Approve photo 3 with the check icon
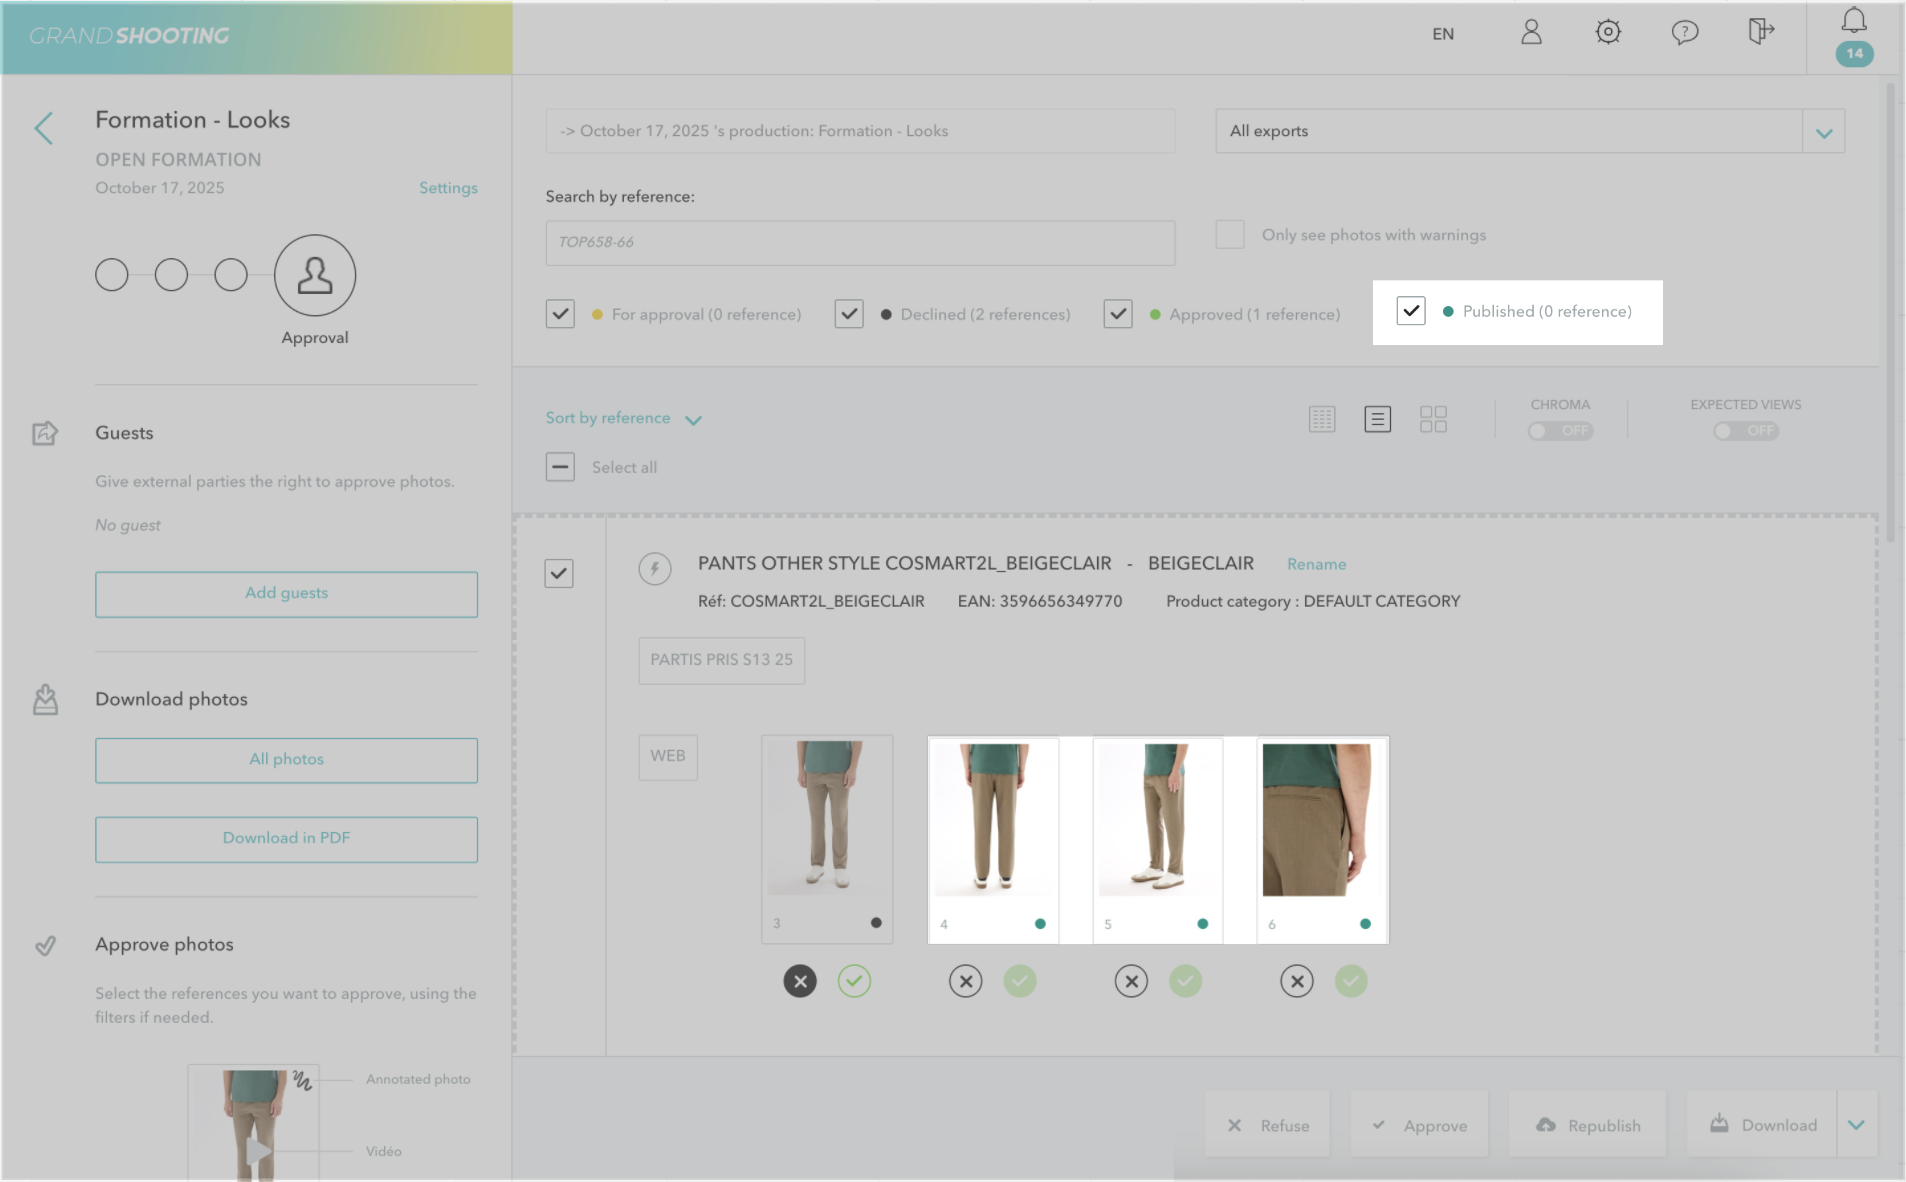The width and height of the screenshot is (1906, 1182). 854,981
